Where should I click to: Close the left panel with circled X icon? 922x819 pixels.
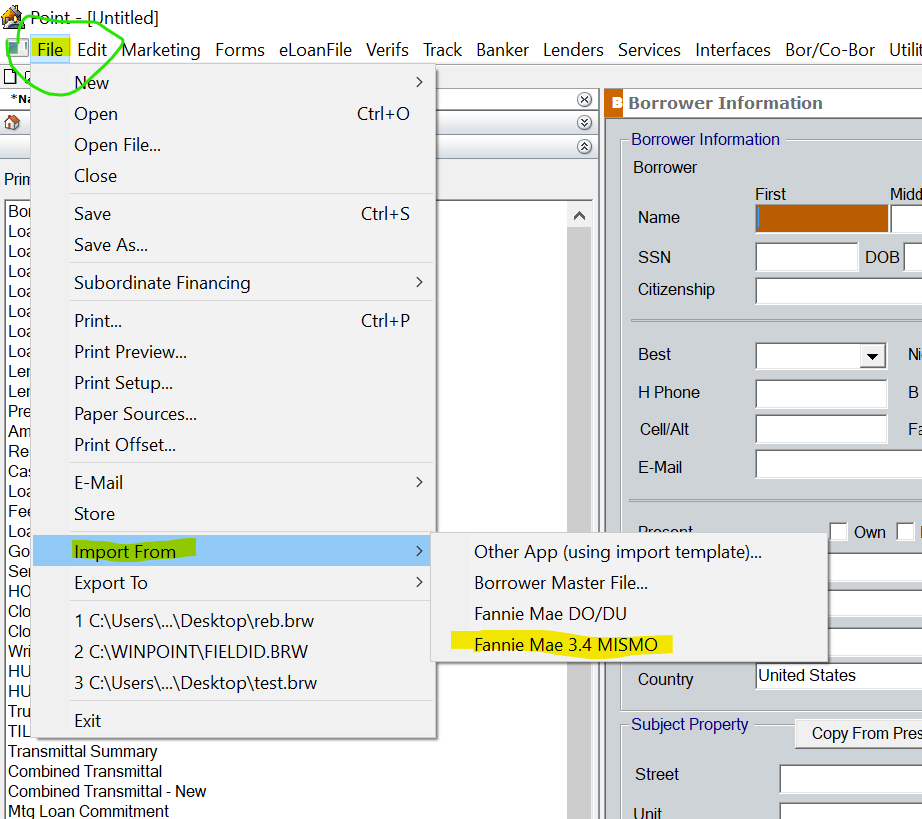tap(584, 100)
